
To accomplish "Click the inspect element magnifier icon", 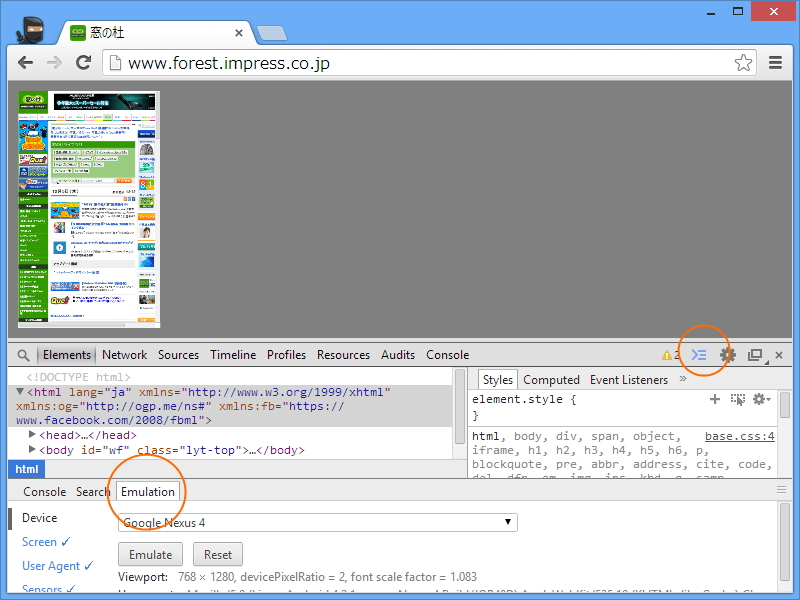I will [x=23, y=355].
